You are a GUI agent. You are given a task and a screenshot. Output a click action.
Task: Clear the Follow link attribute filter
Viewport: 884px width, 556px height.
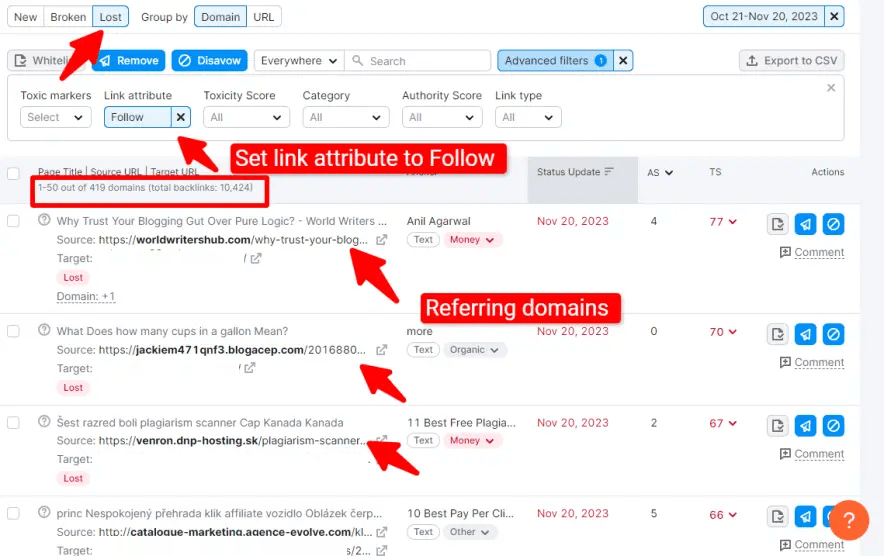pos(180,117)
